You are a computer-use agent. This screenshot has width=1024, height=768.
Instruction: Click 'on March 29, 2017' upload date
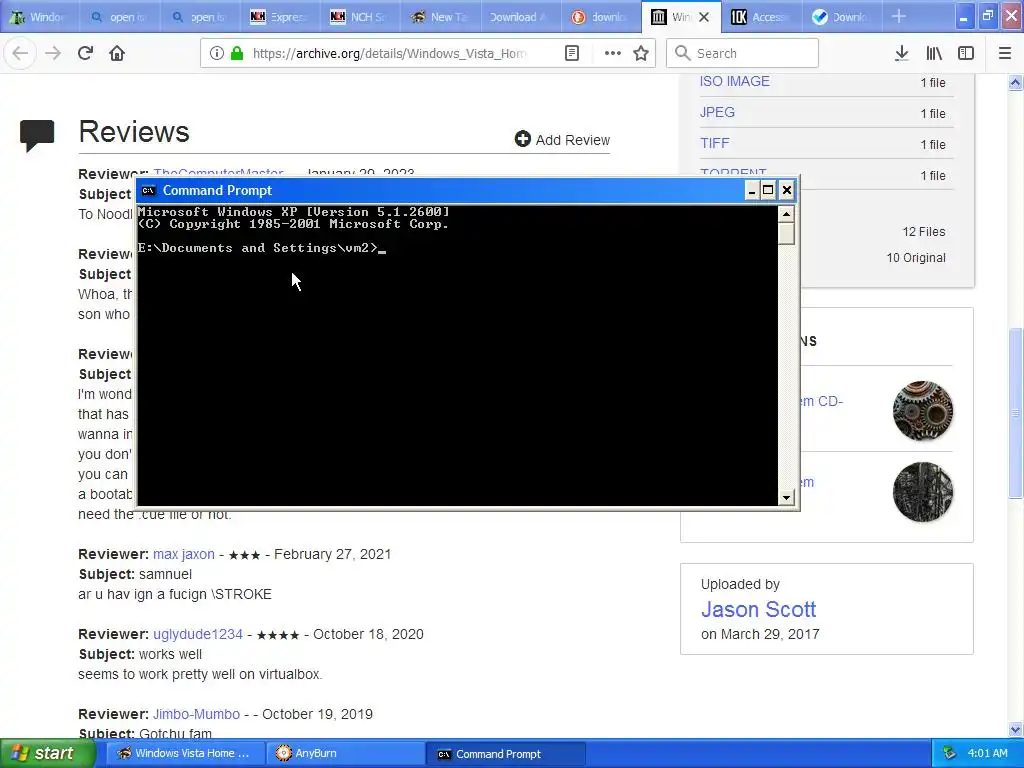point(760,634)
